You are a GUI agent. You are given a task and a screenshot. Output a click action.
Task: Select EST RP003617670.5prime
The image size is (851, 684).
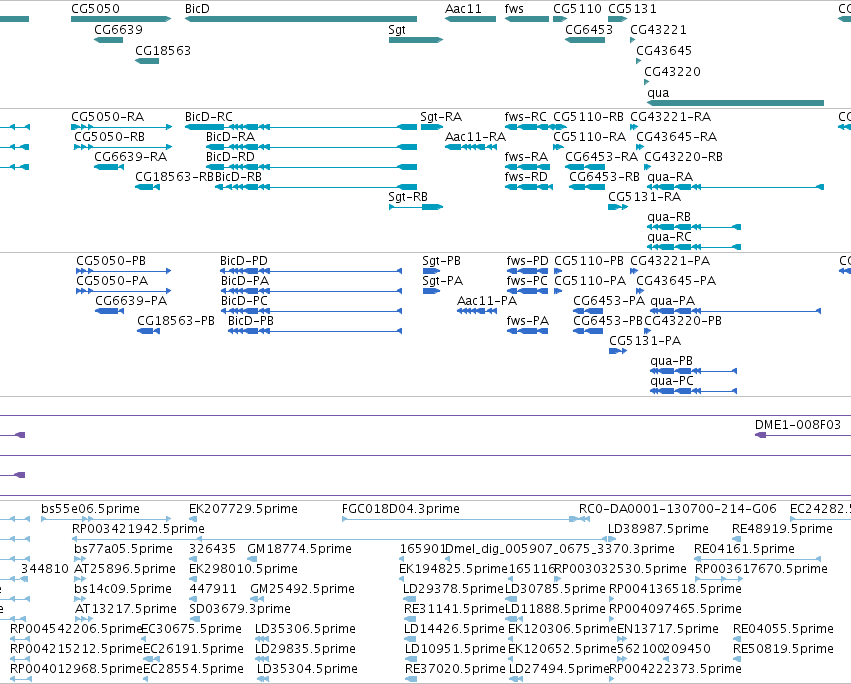point(719,579)
